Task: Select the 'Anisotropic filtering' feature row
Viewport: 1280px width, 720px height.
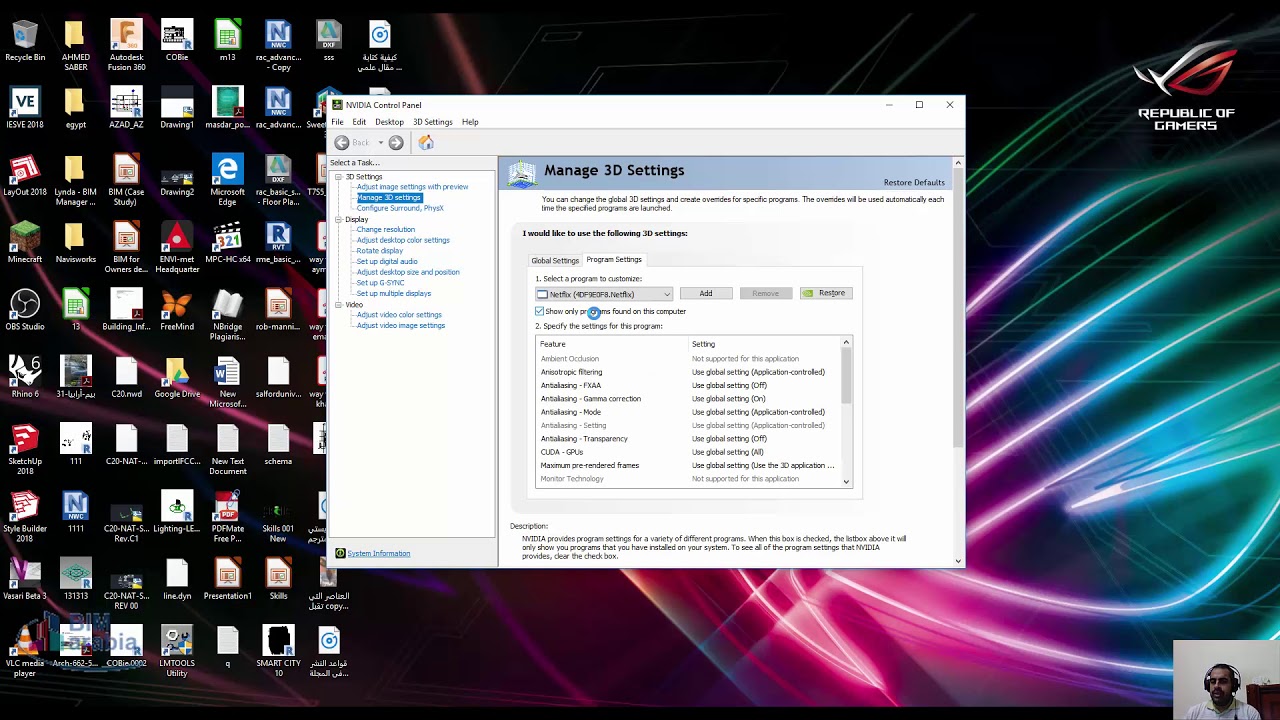Action: tap(689, 372)
